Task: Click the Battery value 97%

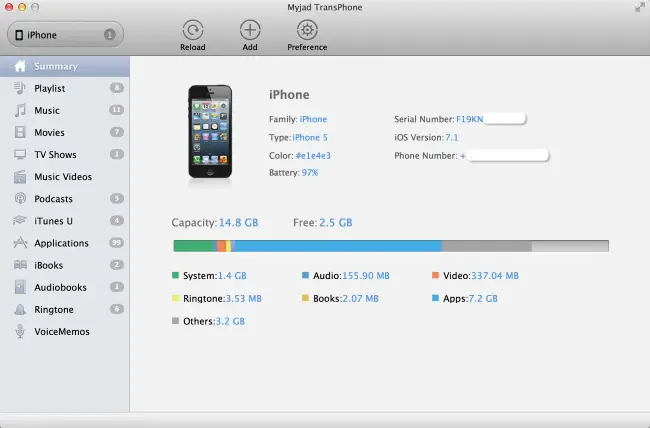Action: [310, 173]
